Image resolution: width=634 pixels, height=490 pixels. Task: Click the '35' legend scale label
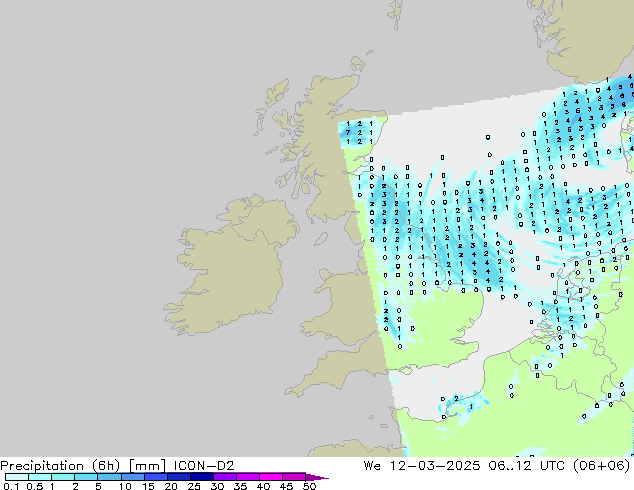pos(240,486)
